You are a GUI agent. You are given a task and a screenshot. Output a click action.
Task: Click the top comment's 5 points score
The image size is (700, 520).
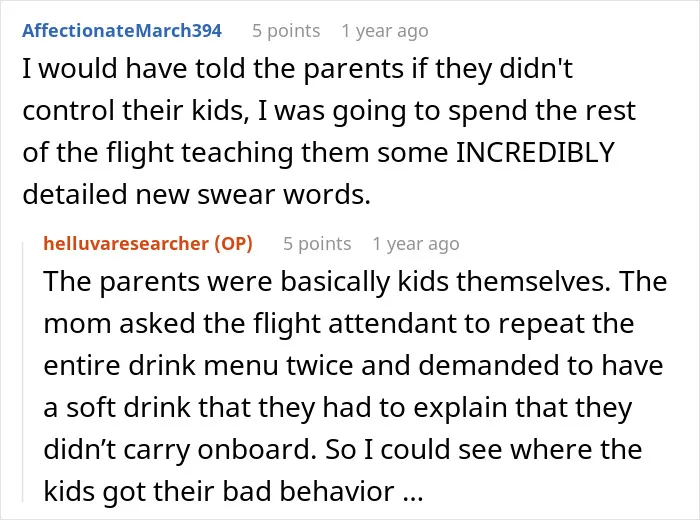pos(286,31)
